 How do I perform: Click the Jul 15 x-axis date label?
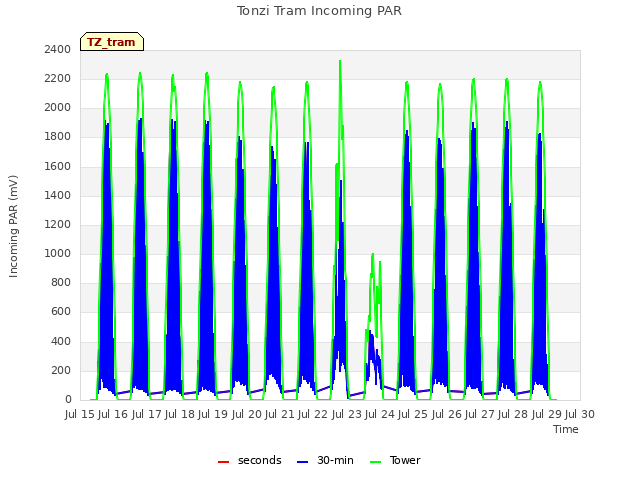(x=80, y=414)
